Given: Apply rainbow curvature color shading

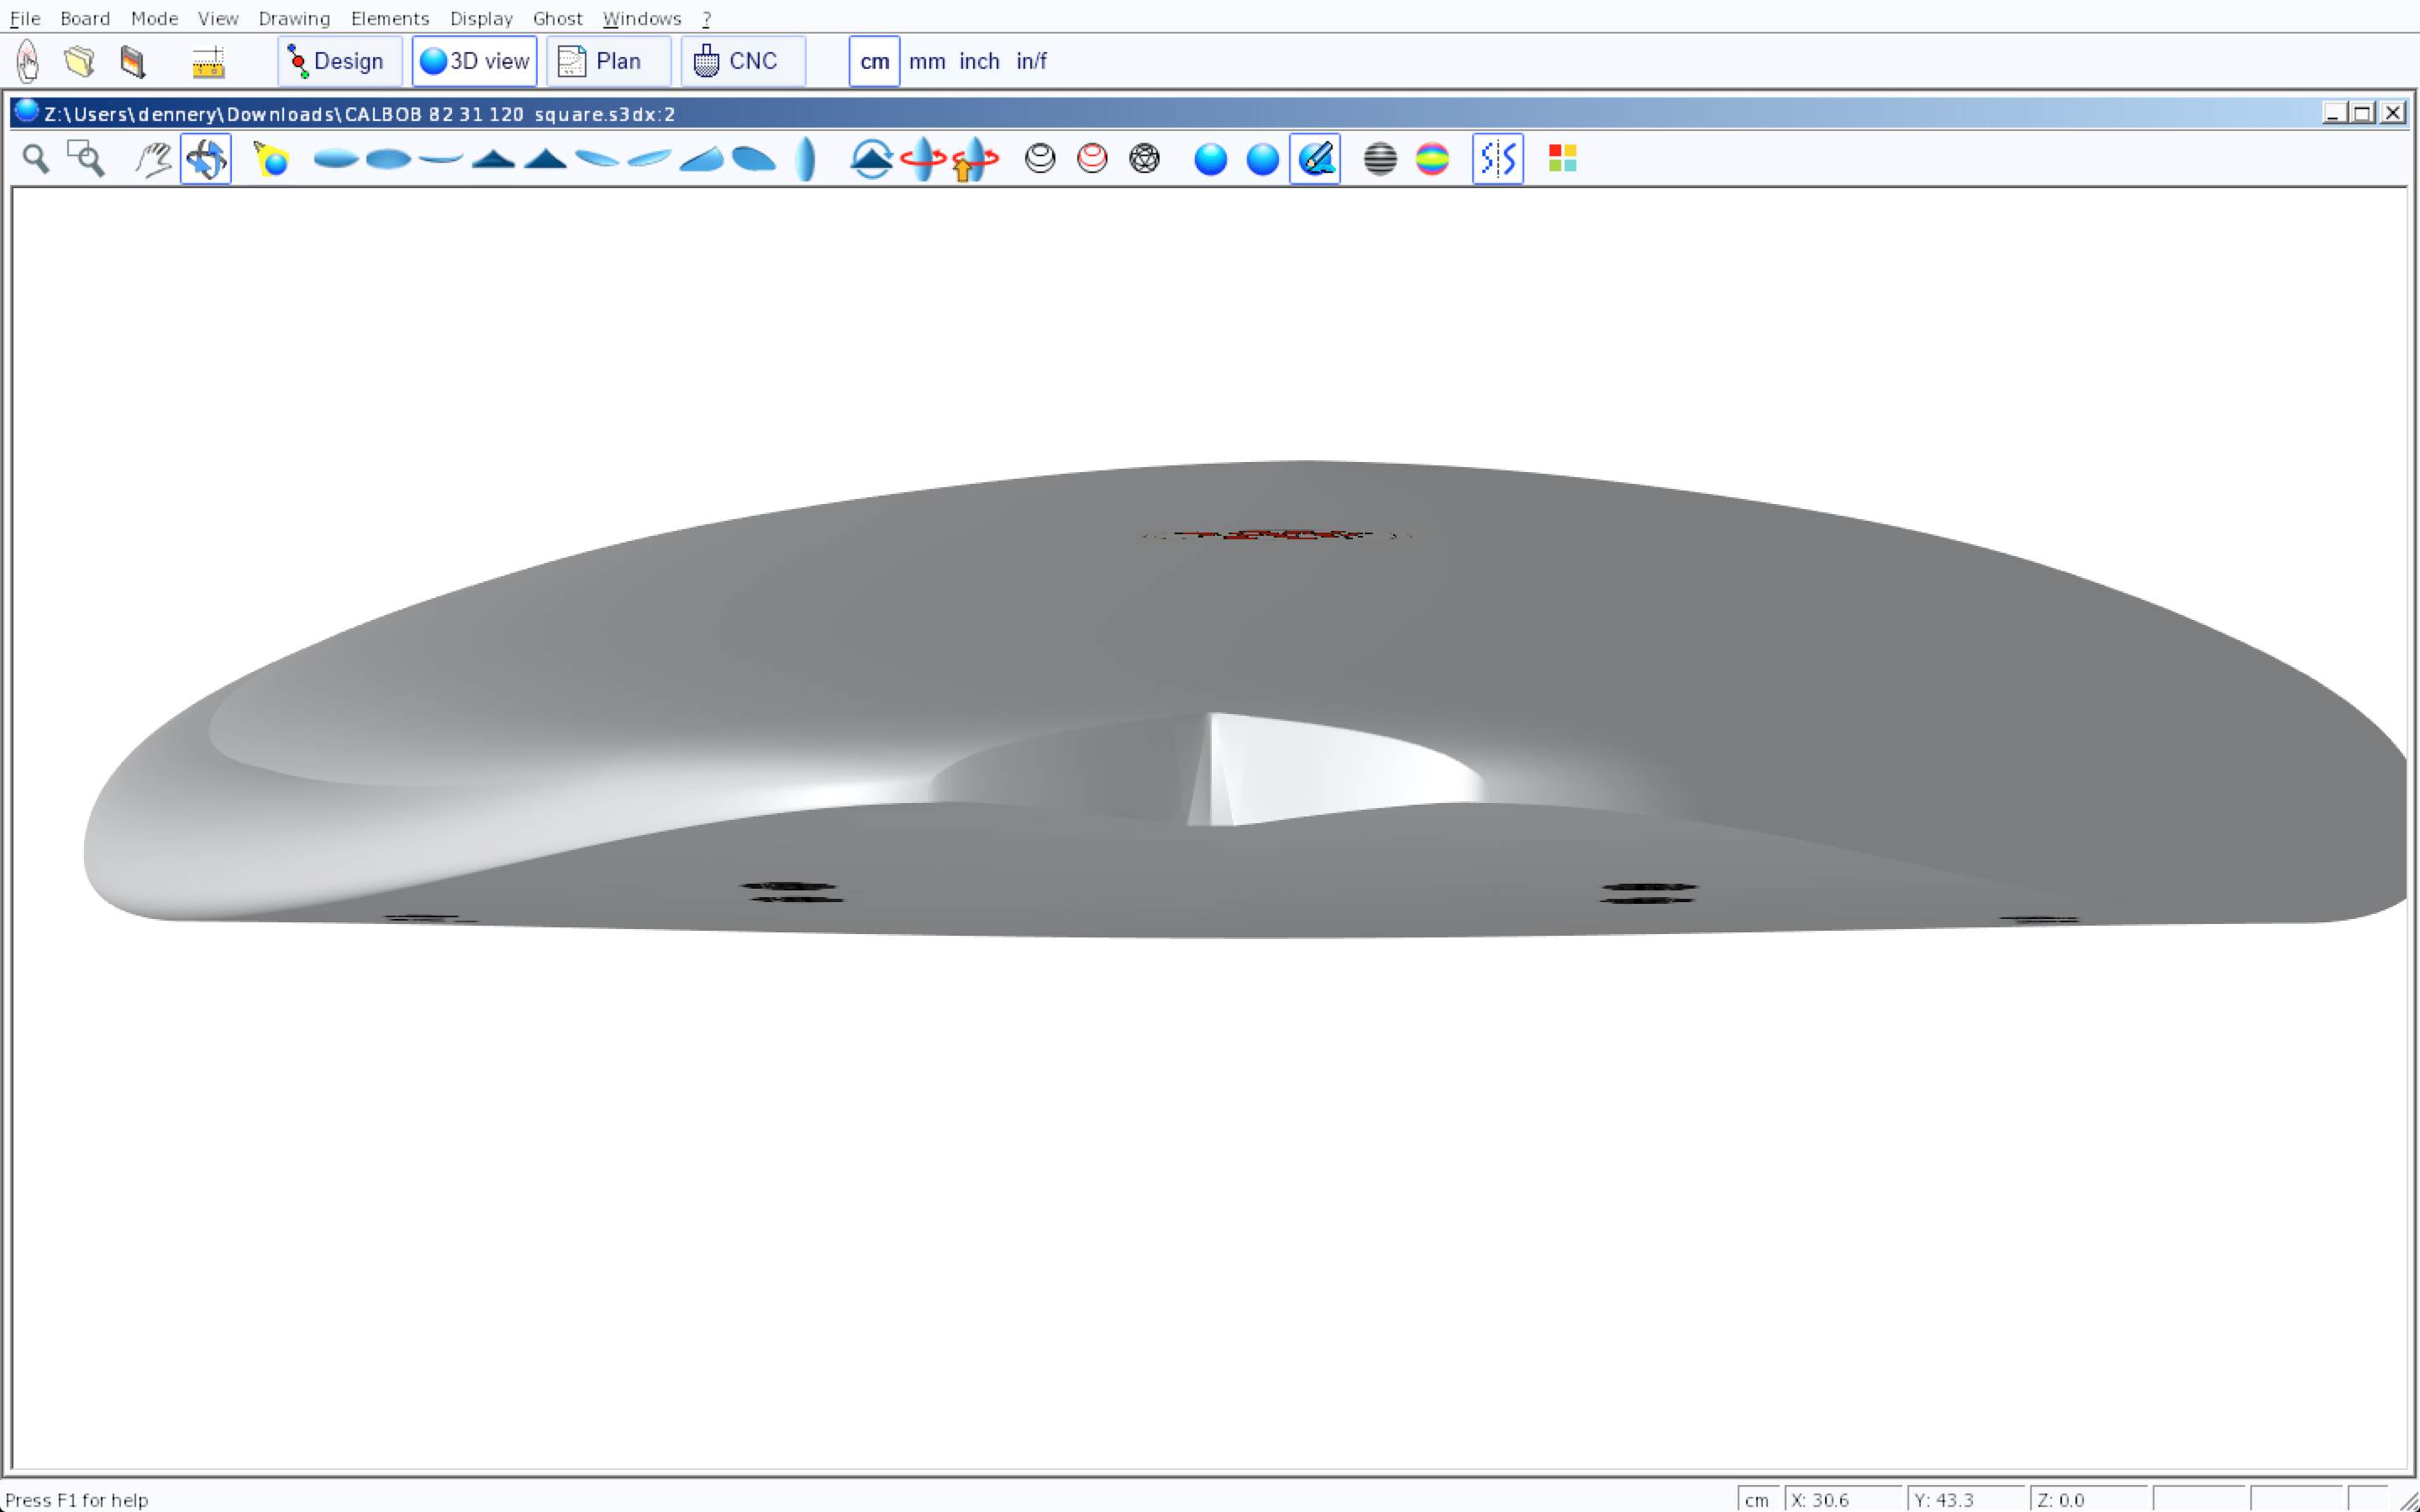Looking at the screenshot, I should (1432, 159).
